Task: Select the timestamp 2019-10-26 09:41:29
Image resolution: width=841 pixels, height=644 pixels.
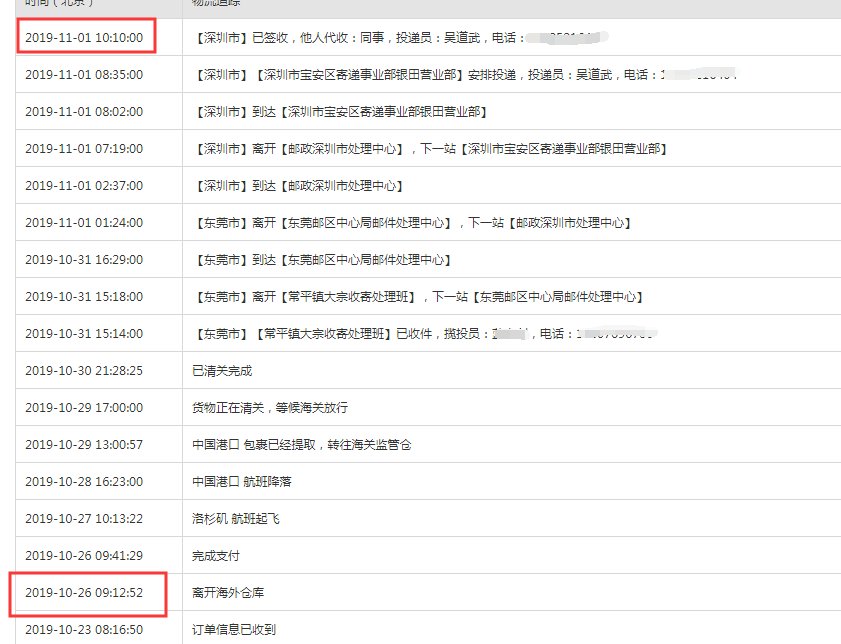Action: click(x=84, y=556)
